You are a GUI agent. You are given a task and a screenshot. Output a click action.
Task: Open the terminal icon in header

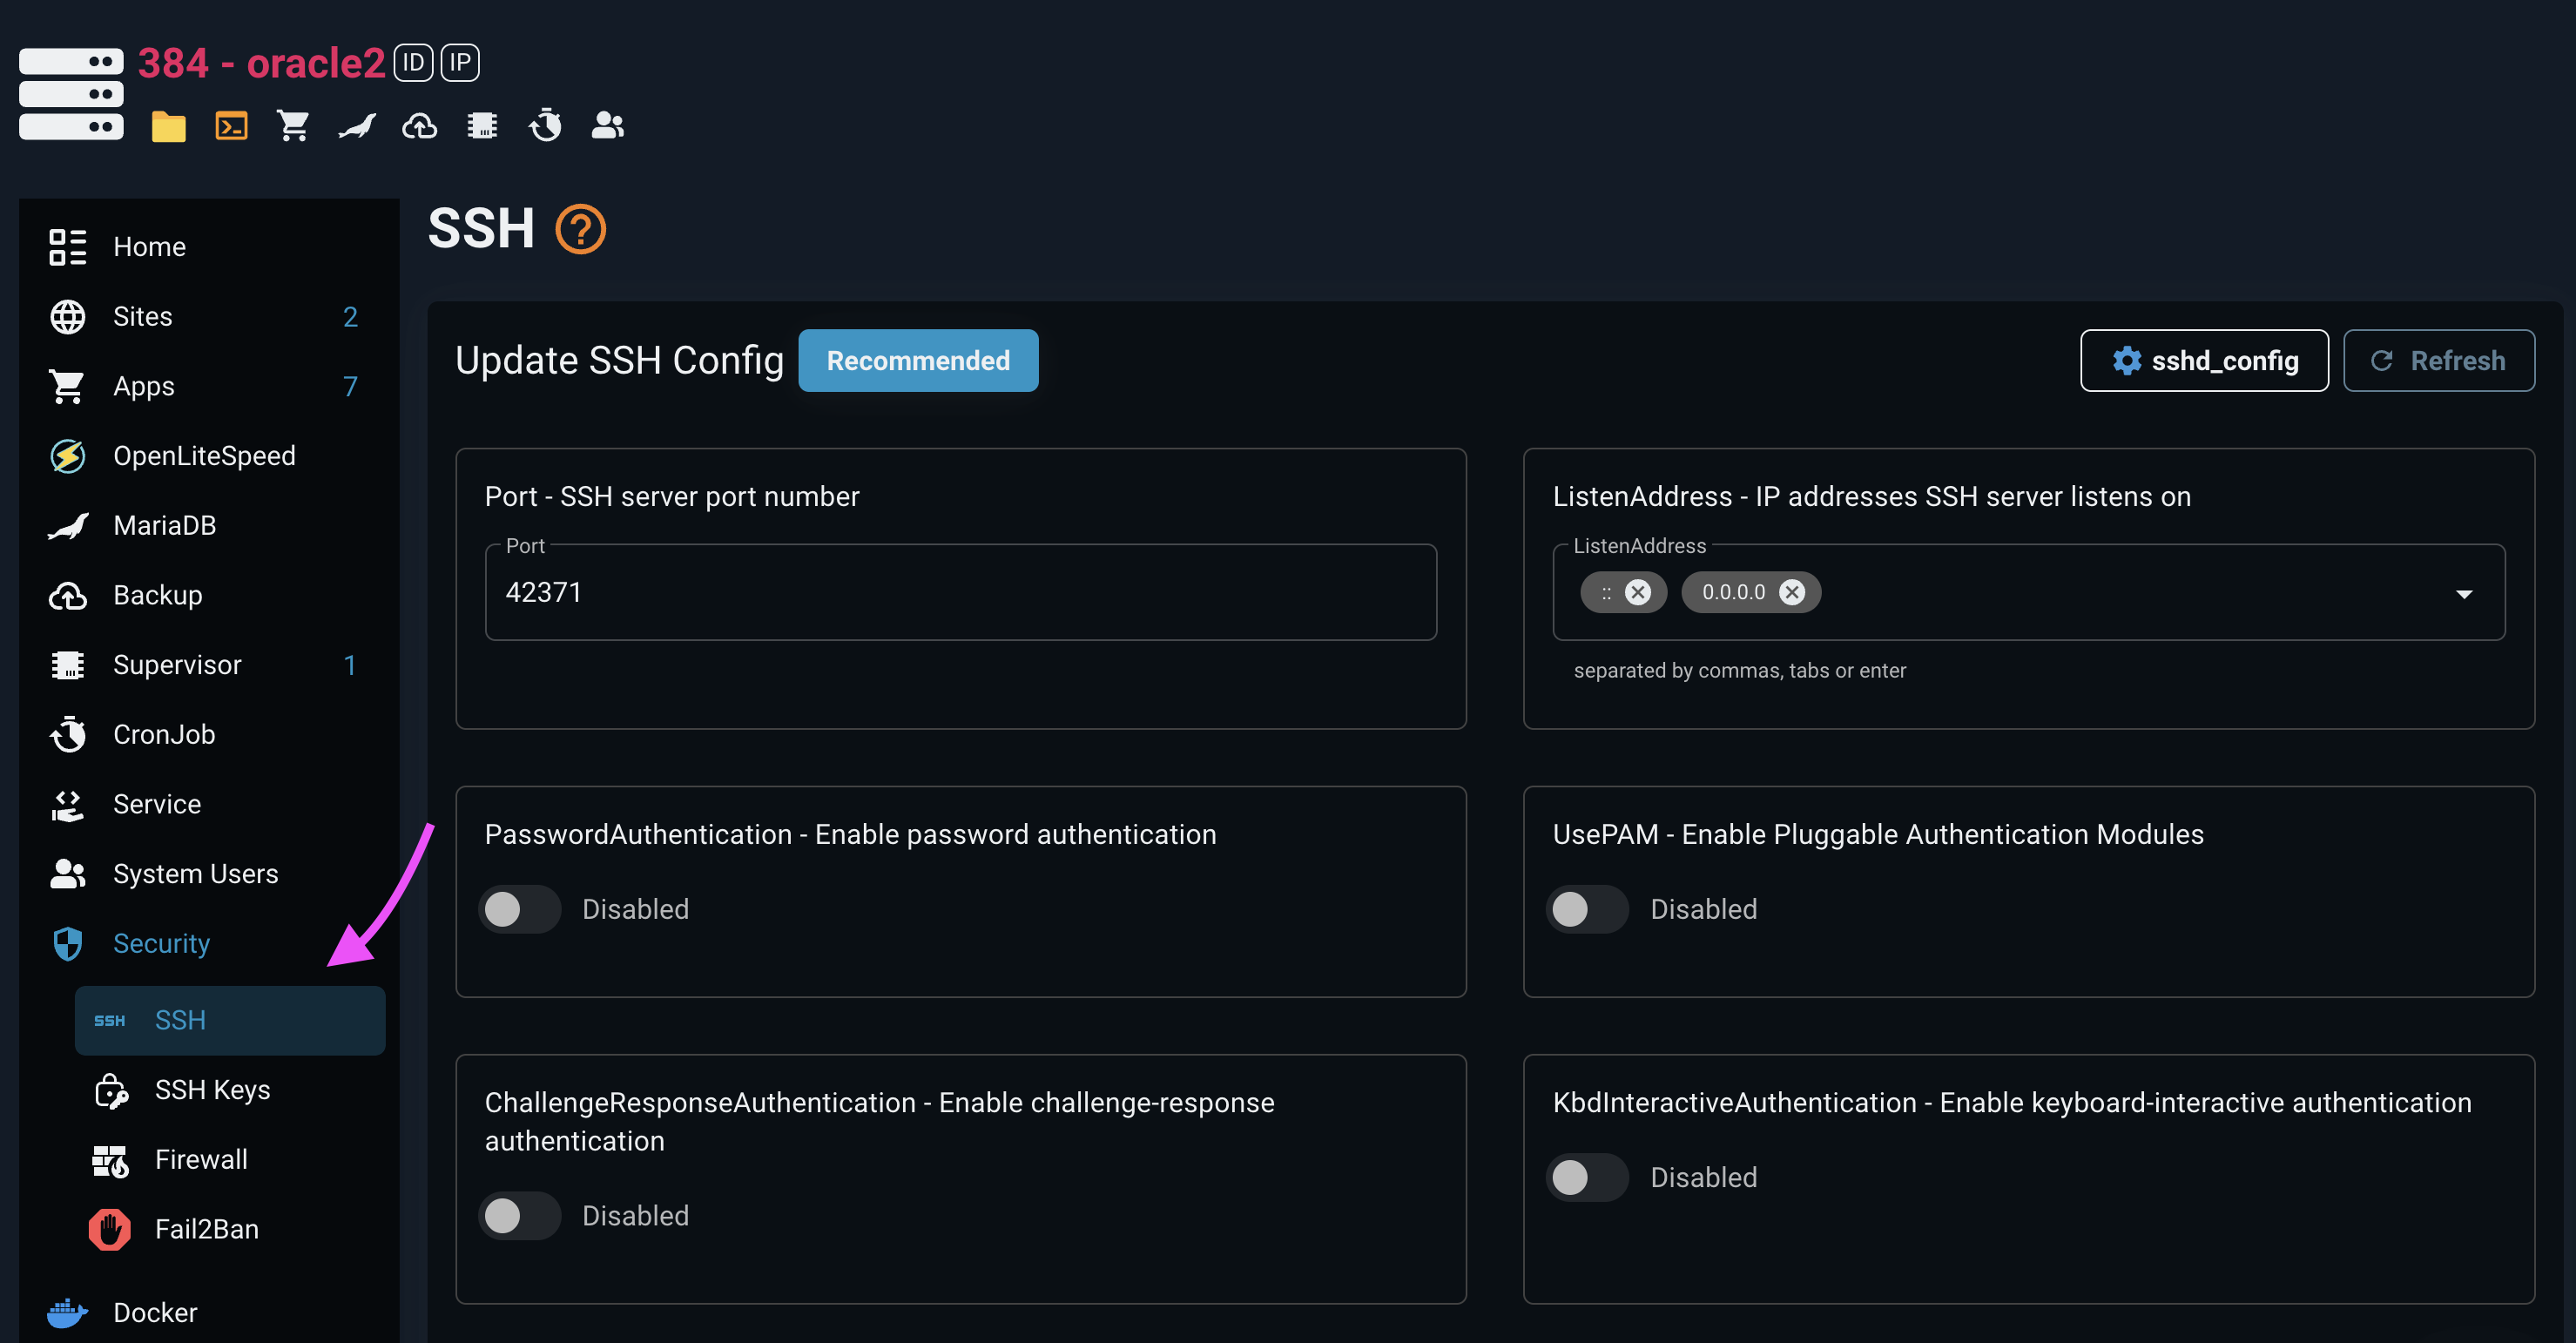[x=231, y=126]
